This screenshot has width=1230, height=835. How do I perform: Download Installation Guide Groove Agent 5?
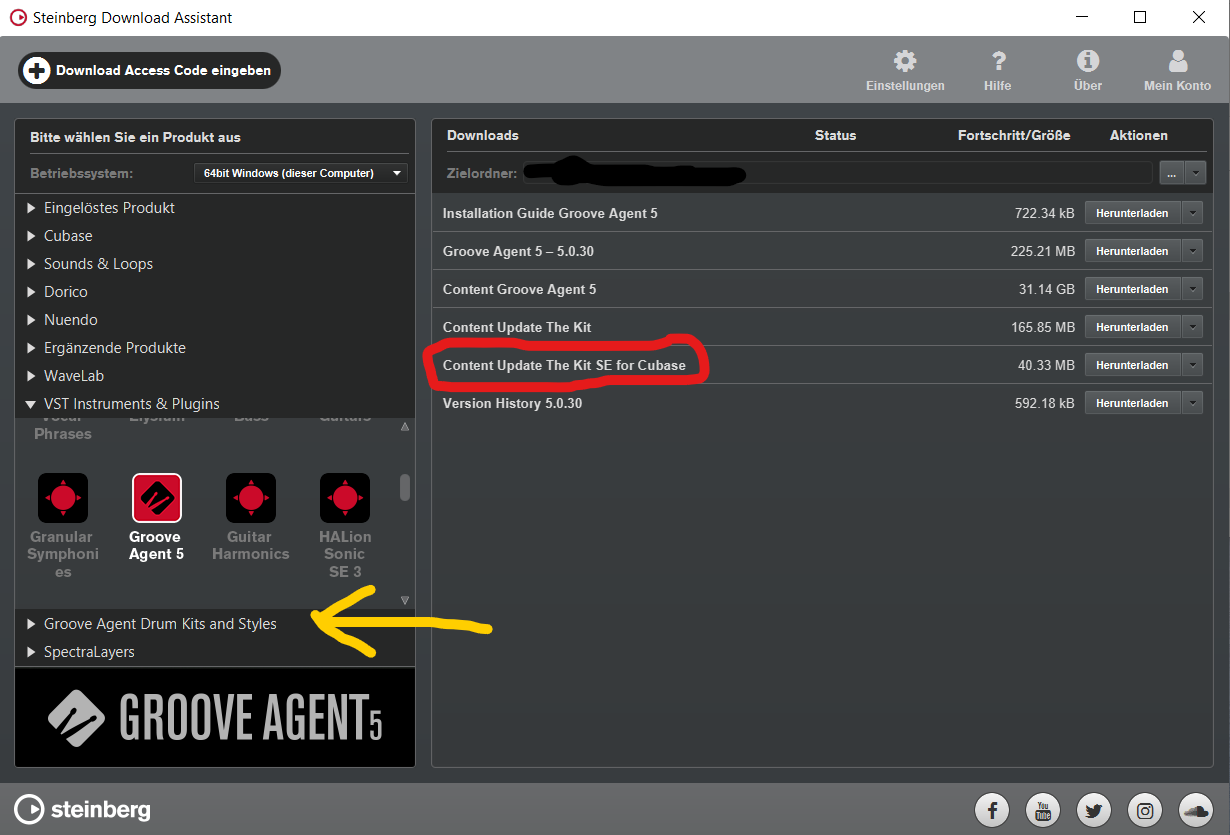(1132, 213)
